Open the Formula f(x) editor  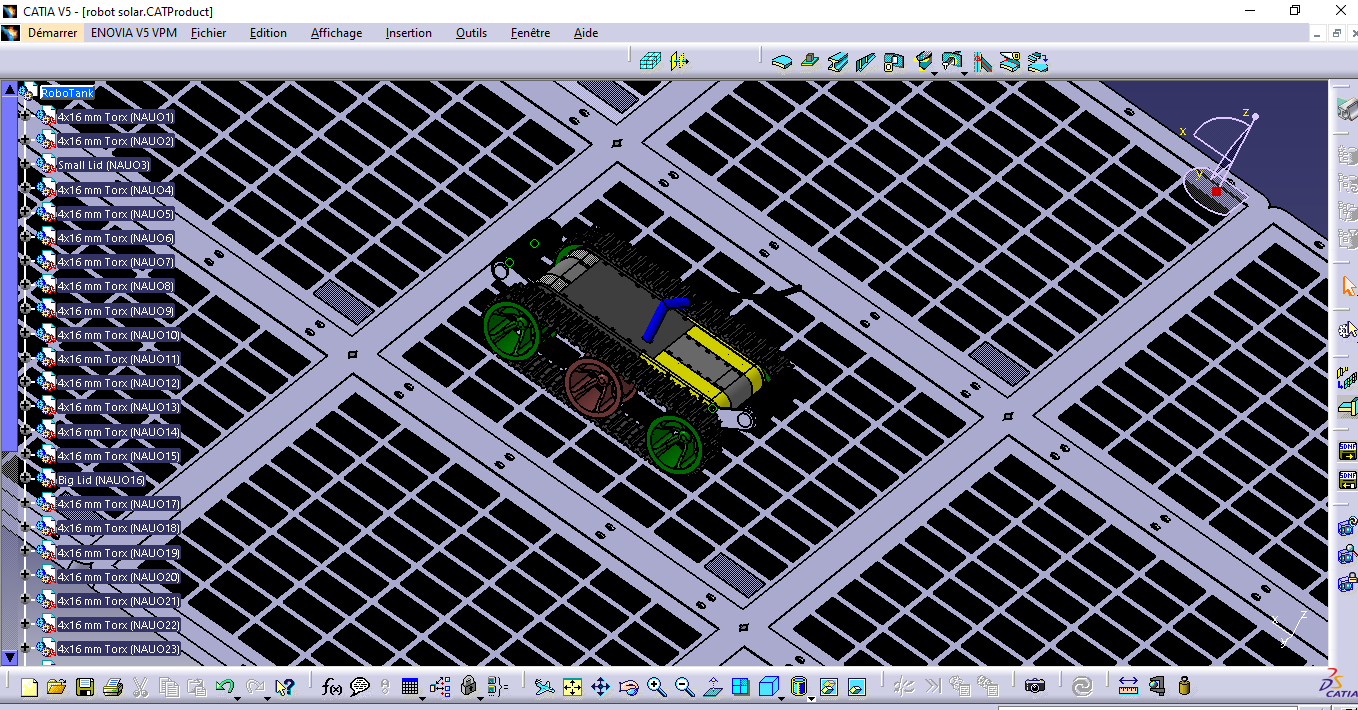tap(332, 687)
